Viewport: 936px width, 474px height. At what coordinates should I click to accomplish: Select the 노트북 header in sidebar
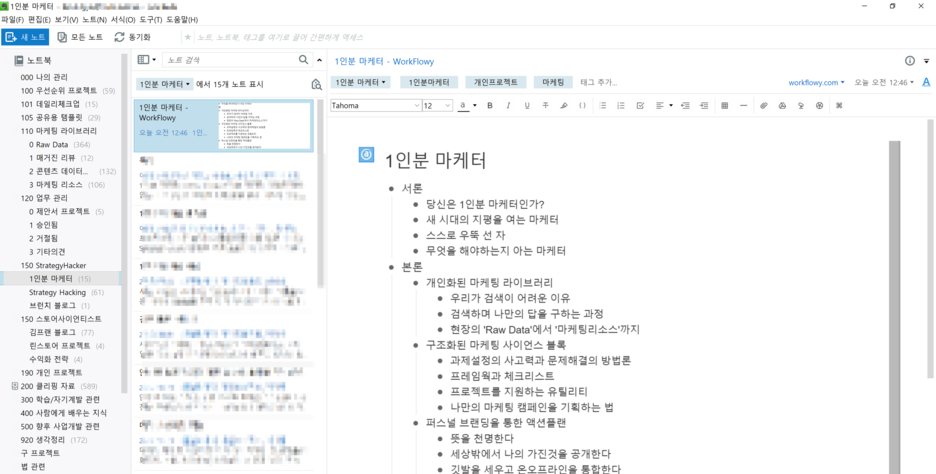click(33, 60)
